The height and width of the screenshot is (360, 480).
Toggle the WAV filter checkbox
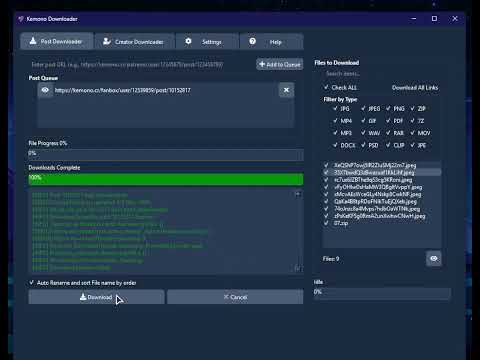[x=363, y=133]
